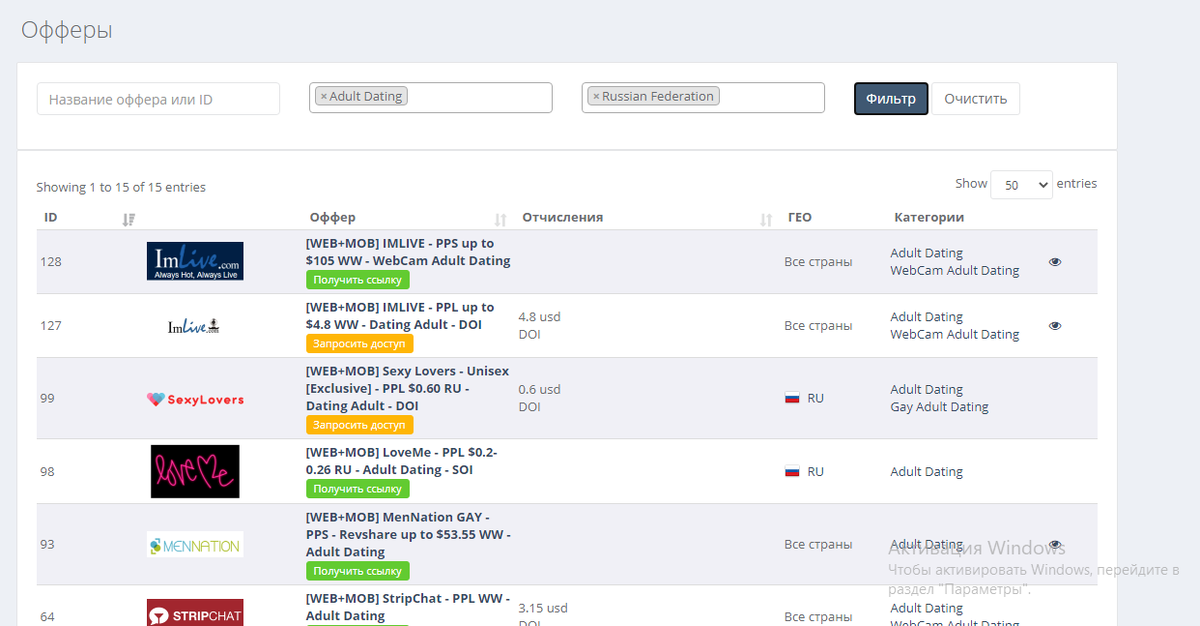Image resolution: width=1200 pixels, height=626 pixels.
Task: Open the country multi-select with Russian Federation
Action: coord(703,97)
